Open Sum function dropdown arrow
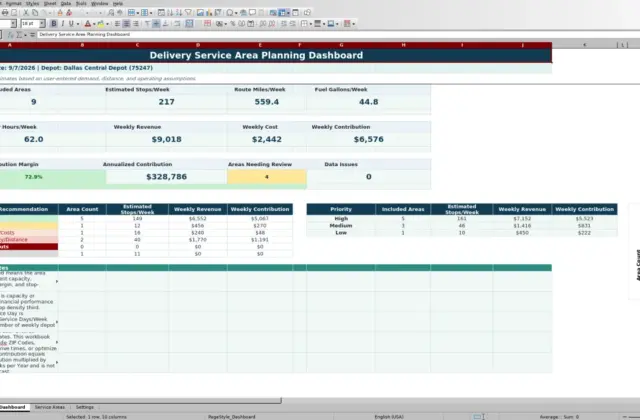 (x=25, y=35)
